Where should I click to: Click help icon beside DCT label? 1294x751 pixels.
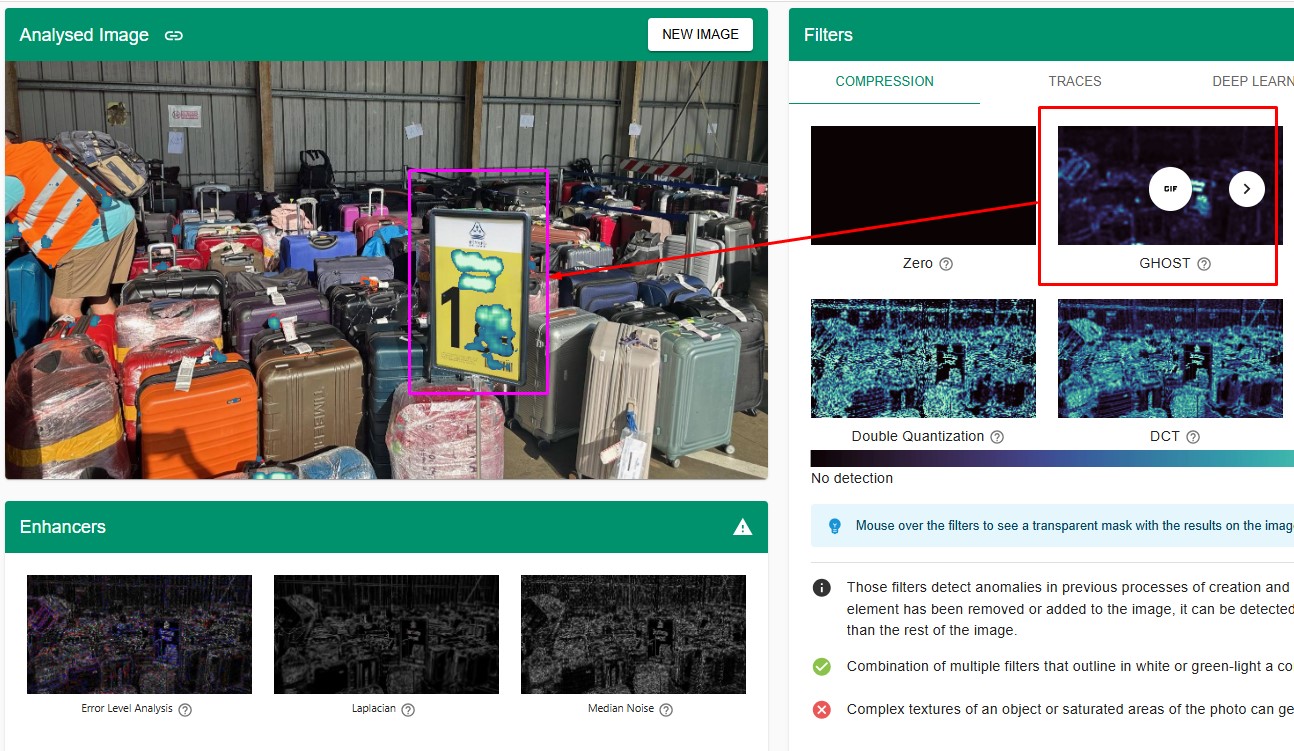pyautogui.click(x=1193, y=437)
